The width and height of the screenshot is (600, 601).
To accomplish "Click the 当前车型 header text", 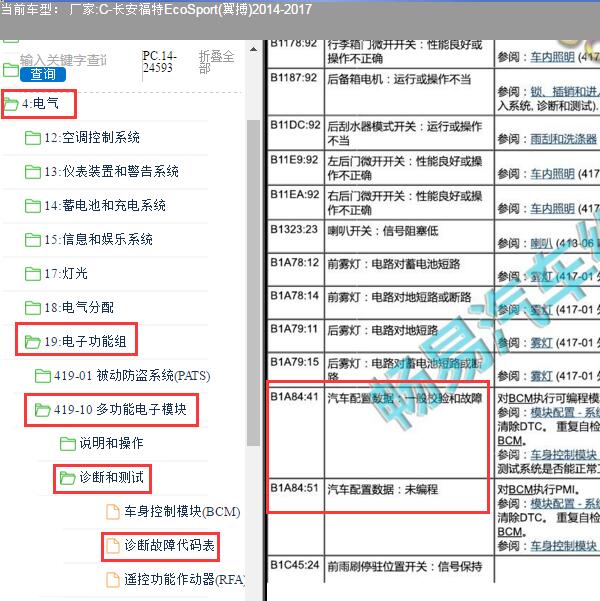I will (156, 9).
